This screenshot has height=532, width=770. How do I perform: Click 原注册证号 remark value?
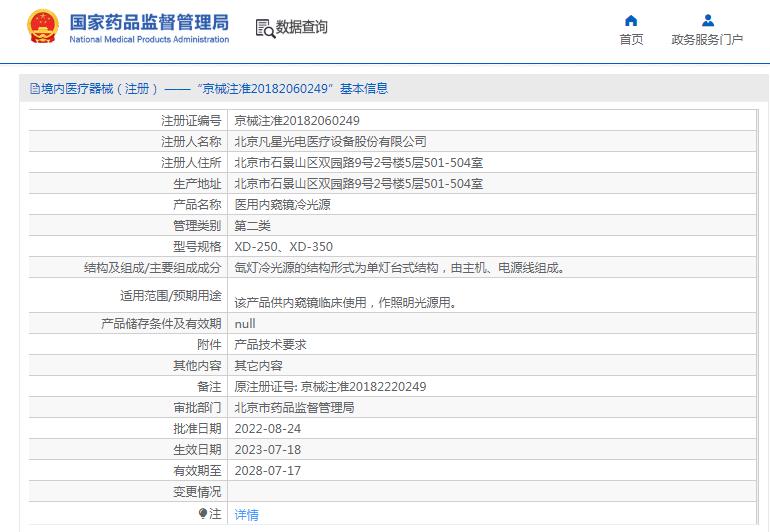coord(330,387)
